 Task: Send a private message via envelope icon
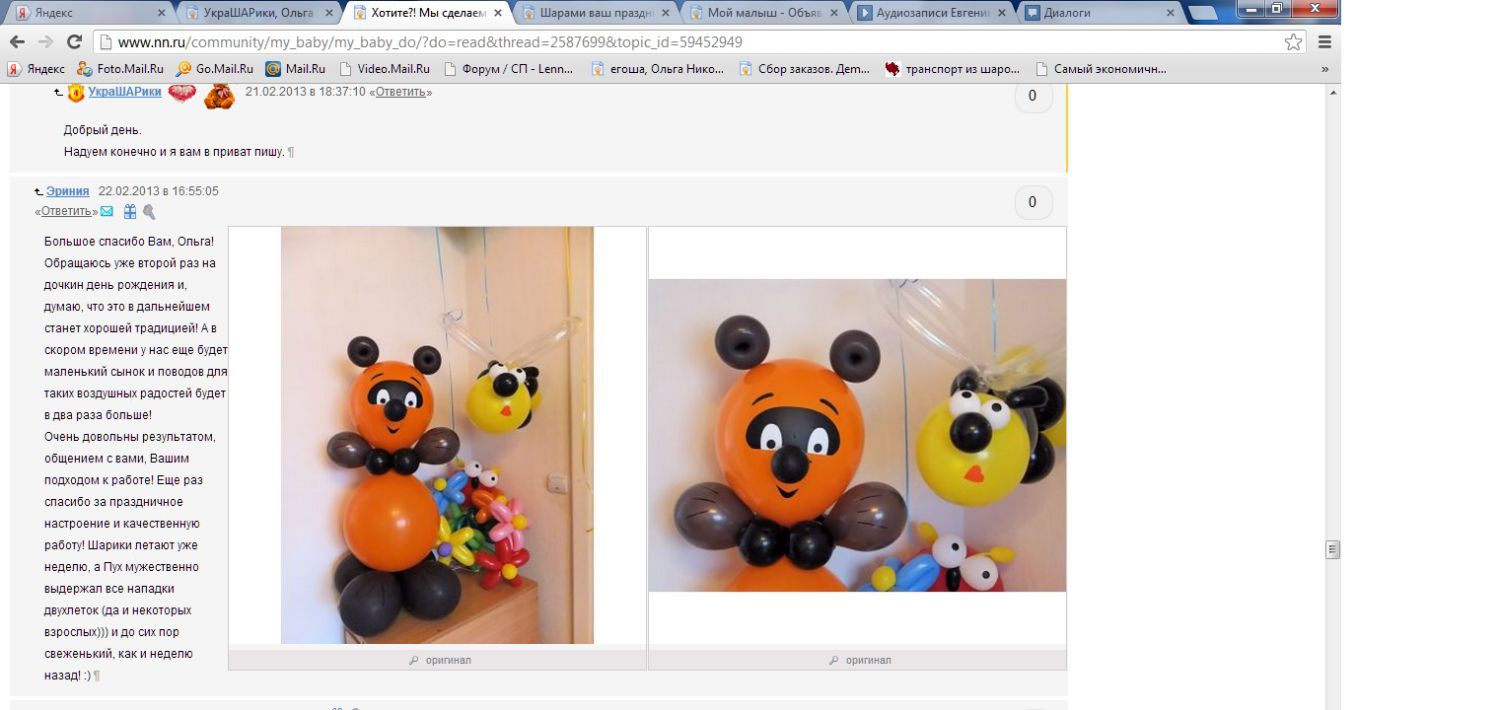pos(106,211)
